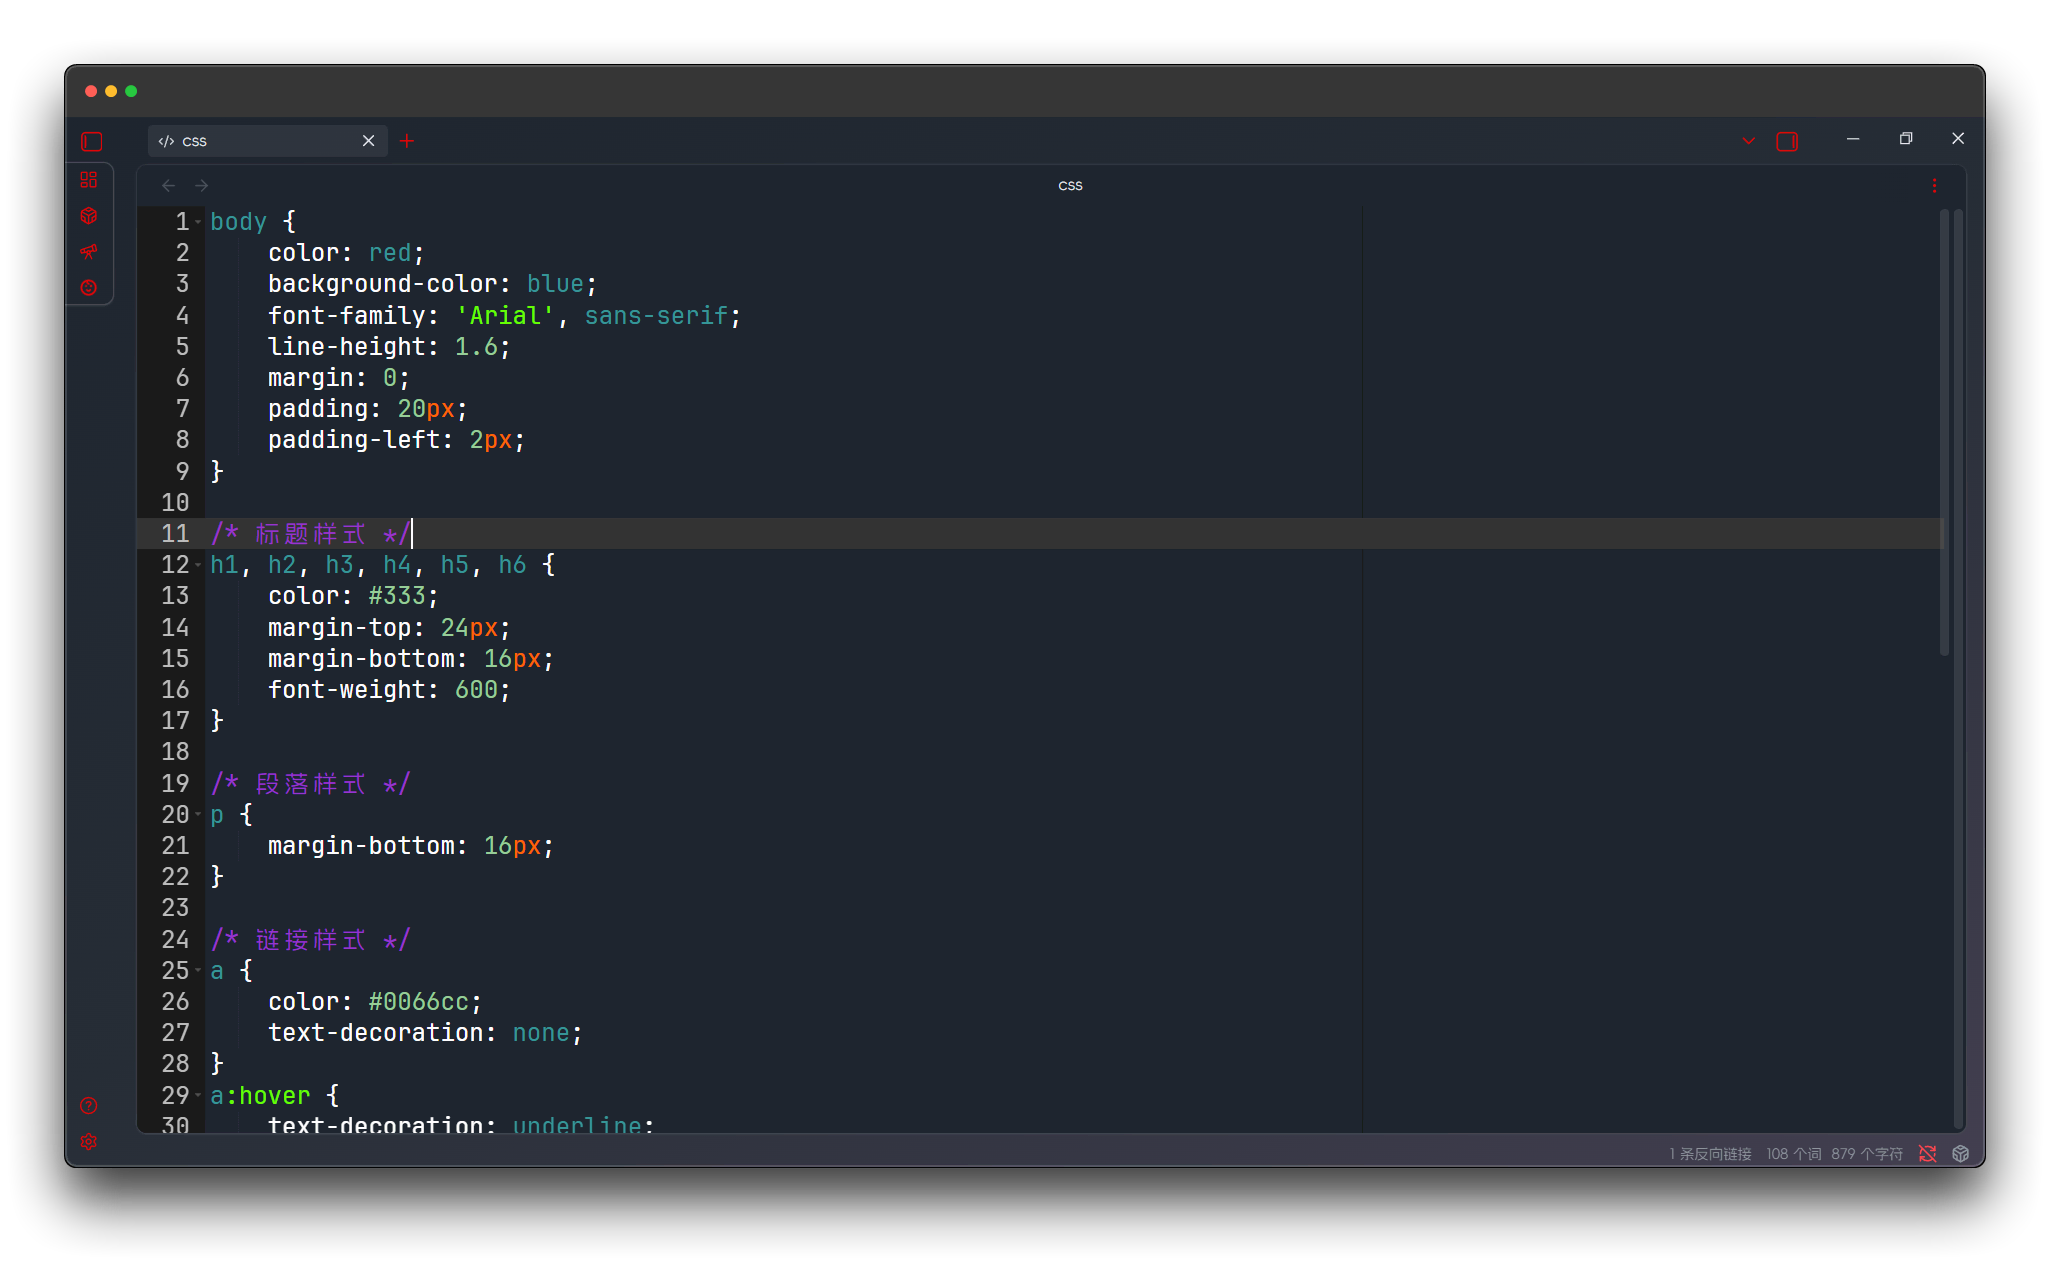Collapse the h1-h6 rule fold arrow
The height and width of the screenshot is (1264, 2050).
199,565
